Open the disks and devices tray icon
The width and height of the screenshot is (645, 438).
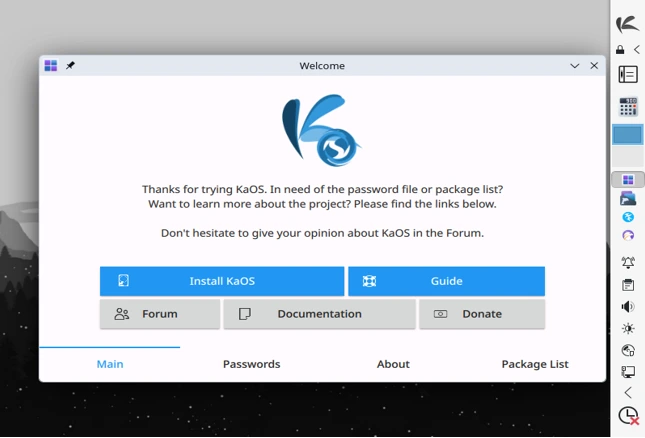pyautogui.click(x=628, y=350)
